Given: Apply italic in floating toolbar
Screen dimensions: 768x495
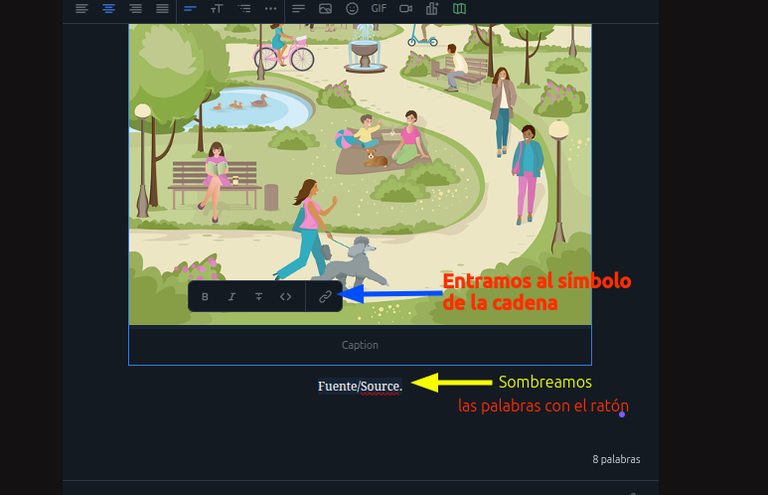Looking at the screenshot, I should (232, 296).
